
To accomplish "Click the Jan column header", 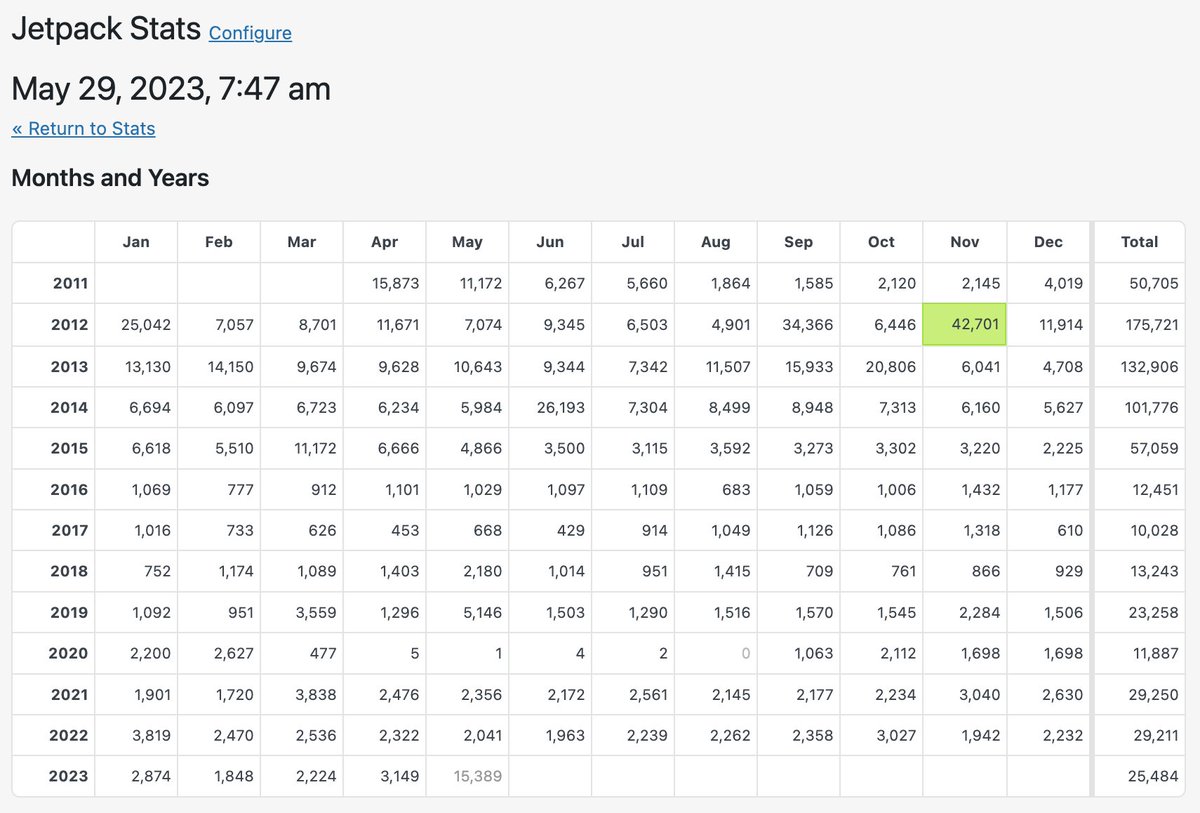I will click(136, 242).
